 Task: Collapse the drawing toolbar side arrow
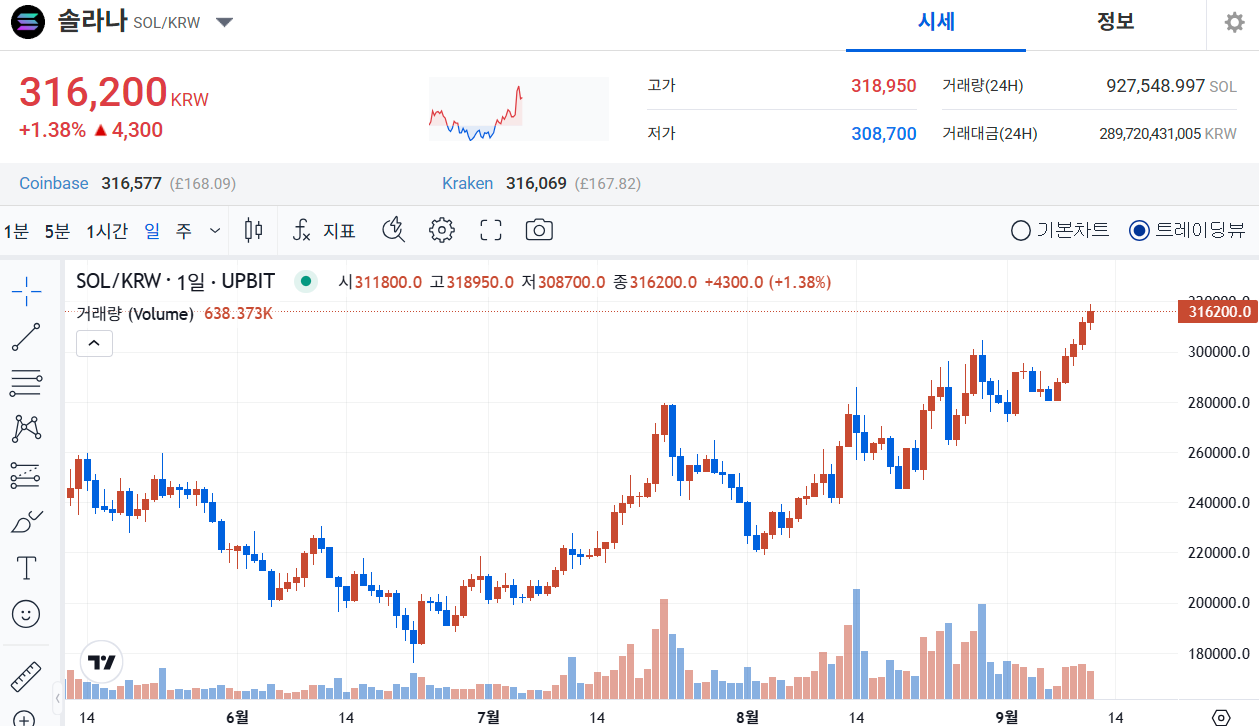tap(58, 697)
